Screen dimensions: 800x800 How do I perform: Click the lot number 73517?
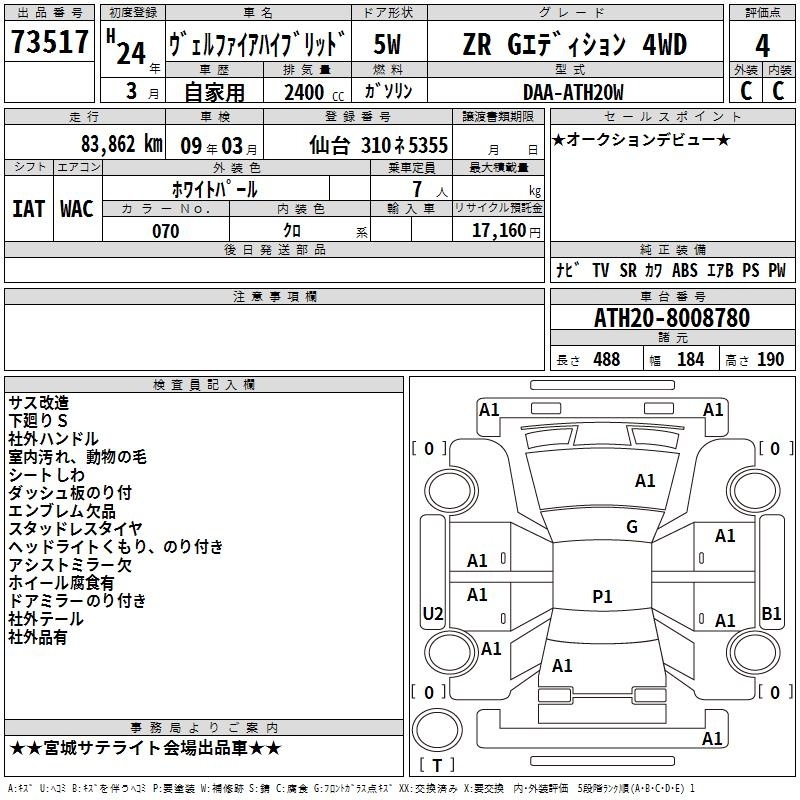pos(49,44)
